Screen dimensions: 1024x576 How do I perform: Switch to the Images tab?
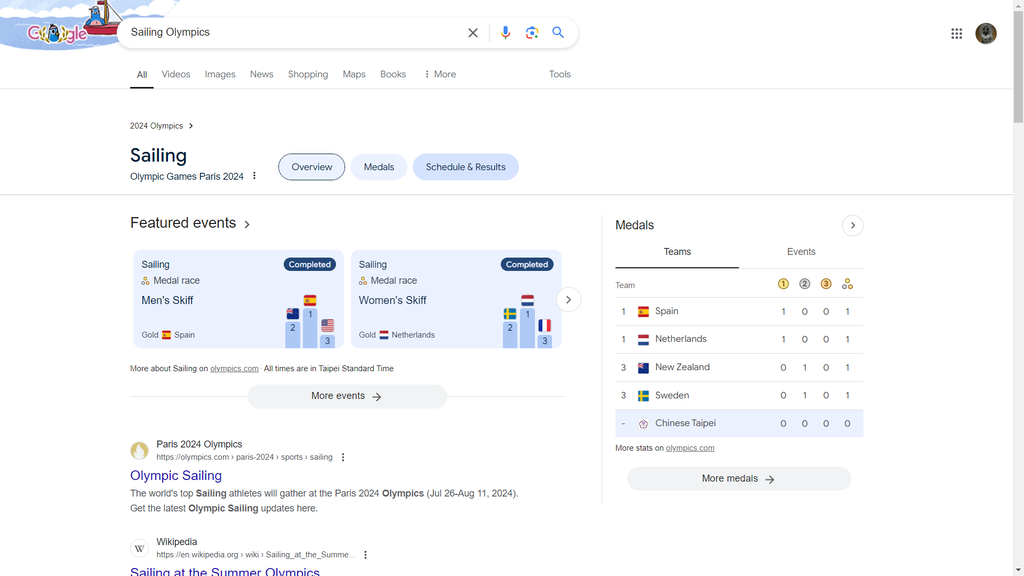pyautogui.click(x=220, y=74)
